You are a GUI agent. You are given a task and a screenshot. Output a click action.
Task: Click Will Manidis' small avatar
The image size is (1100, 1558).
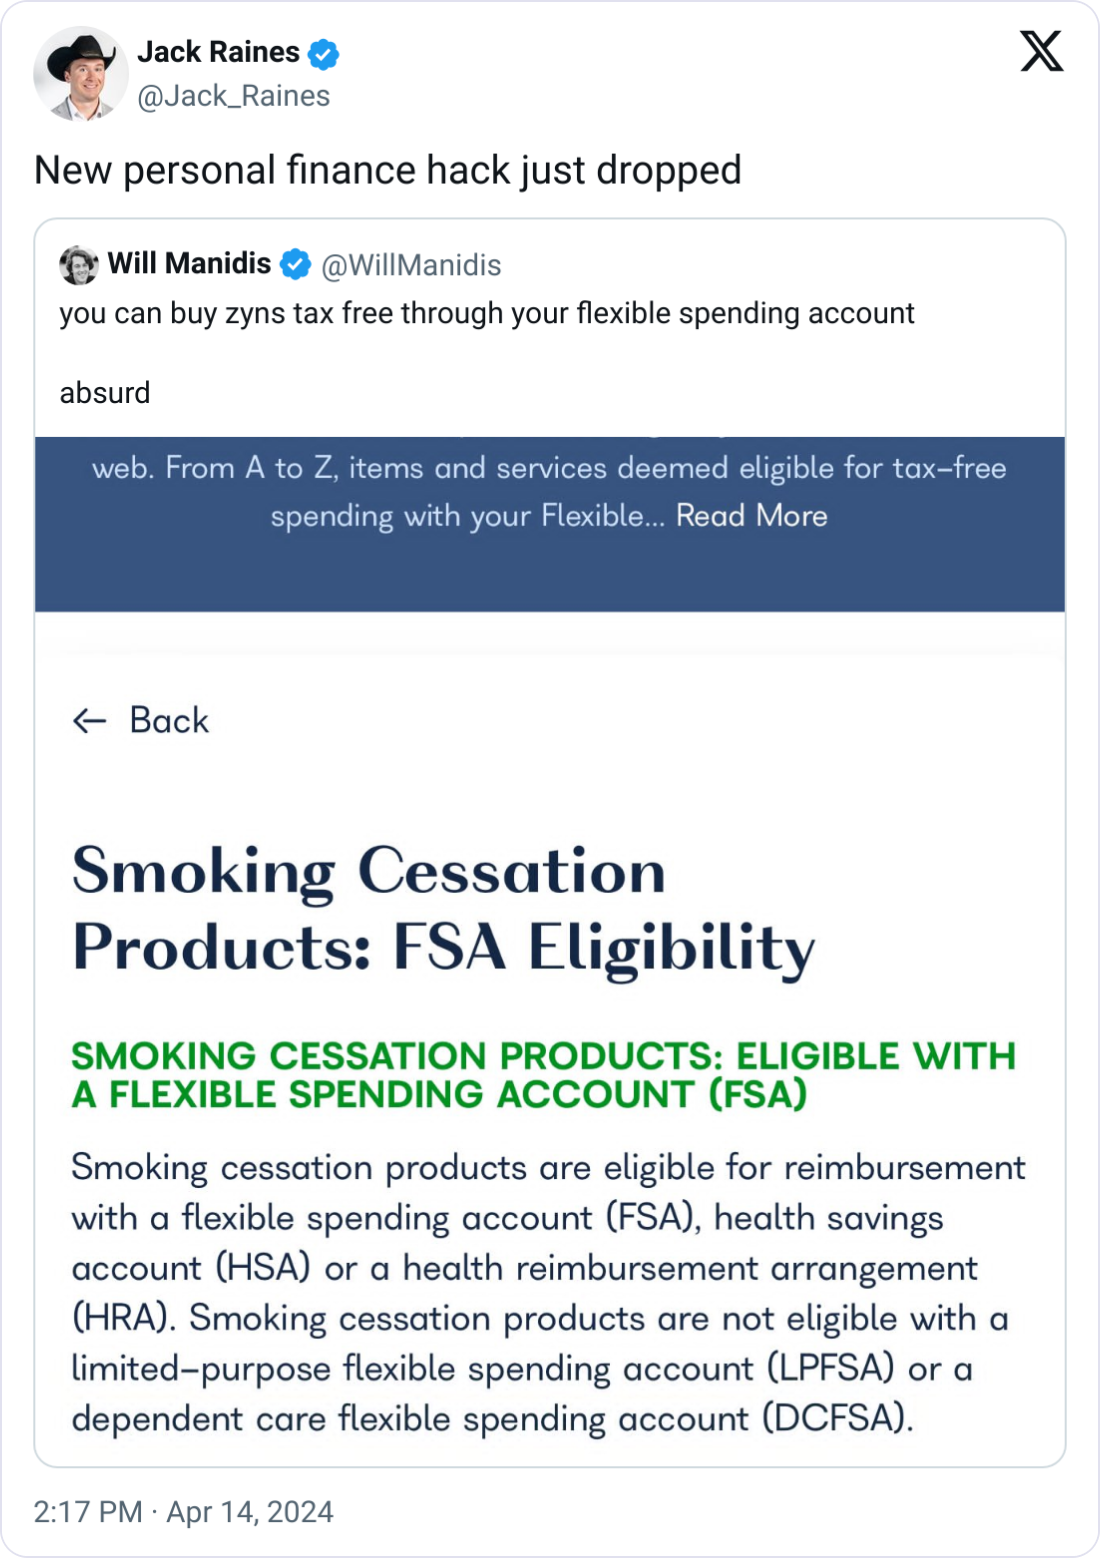(79, 265)
